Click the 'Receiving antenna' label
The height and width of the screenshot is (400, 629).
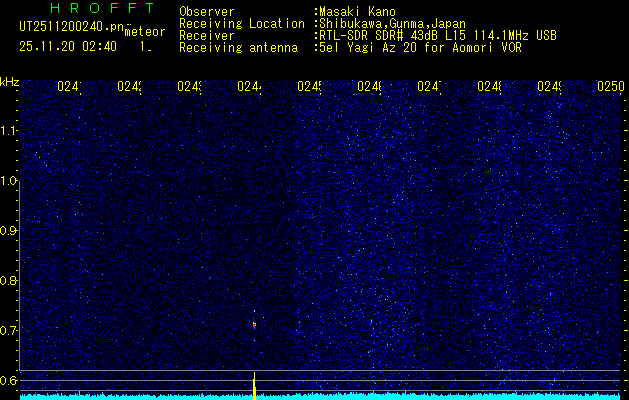238,48
